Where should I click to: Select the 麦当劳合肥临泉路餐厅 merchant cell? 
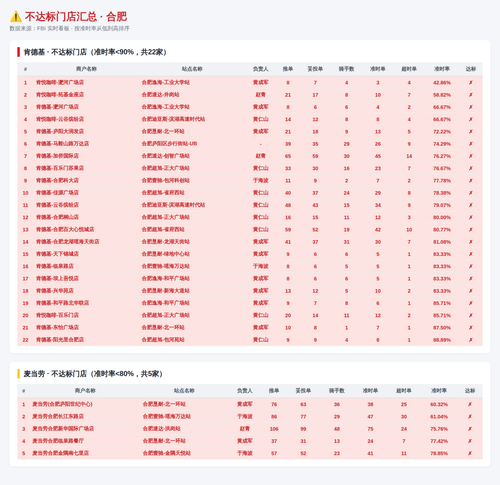[58, 441]
